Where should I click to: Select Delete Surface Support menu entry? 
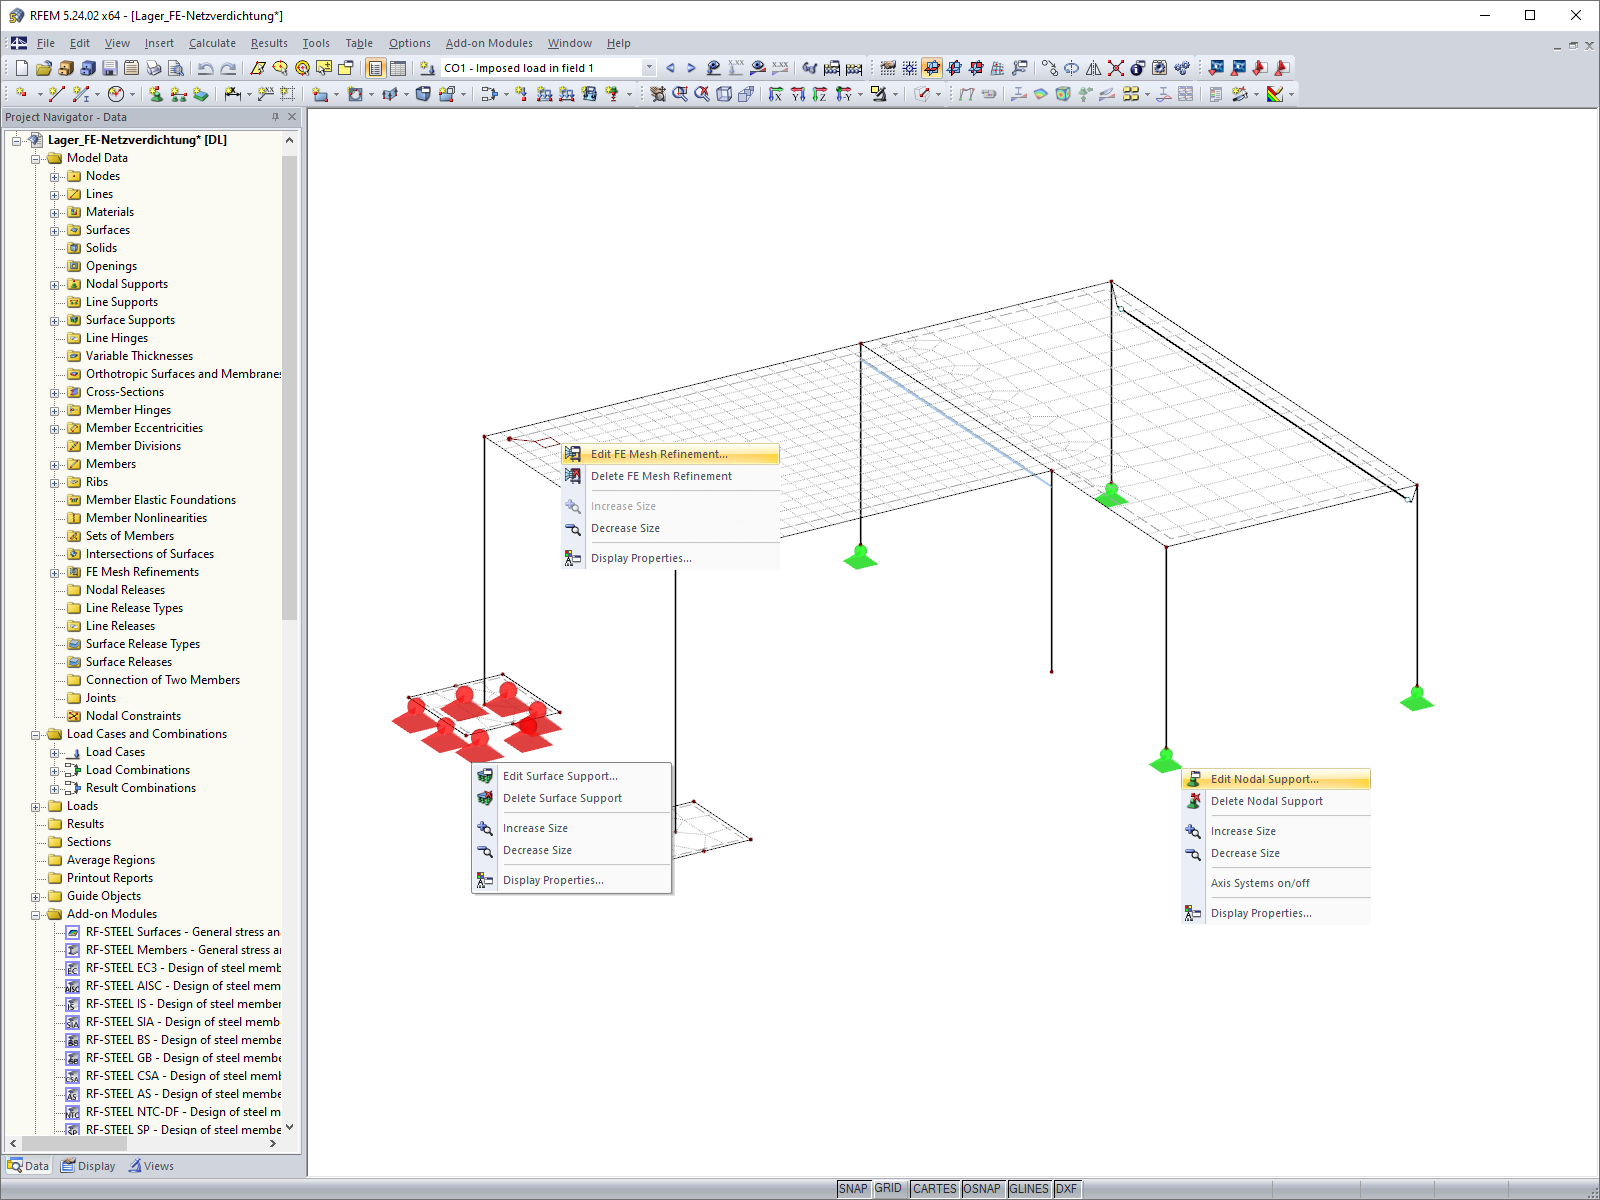tap(573, 798)
